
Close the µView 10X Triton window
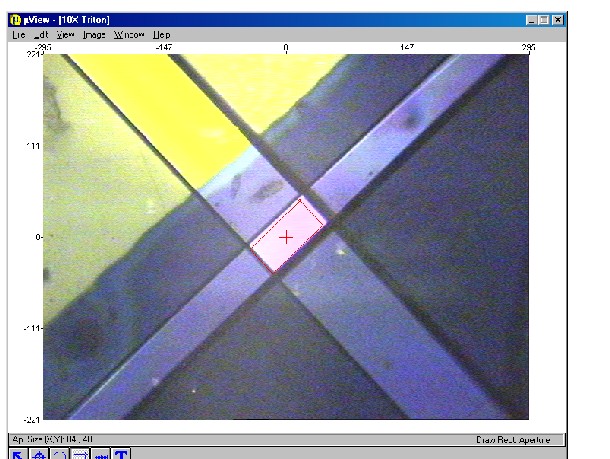coord(559,19)
